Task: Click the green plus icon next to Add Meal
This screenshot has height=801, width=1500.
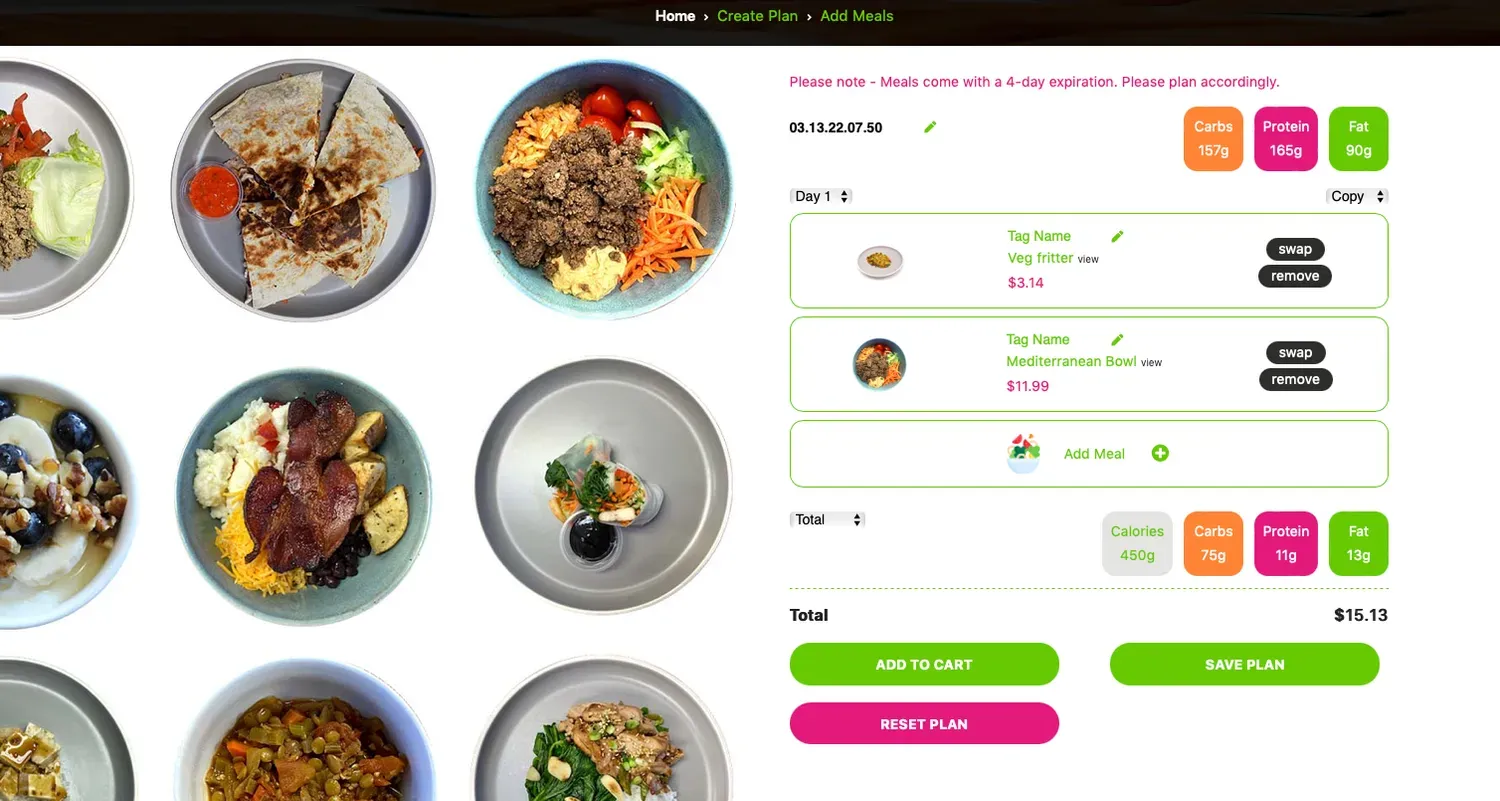Action: pos(1160,453)
